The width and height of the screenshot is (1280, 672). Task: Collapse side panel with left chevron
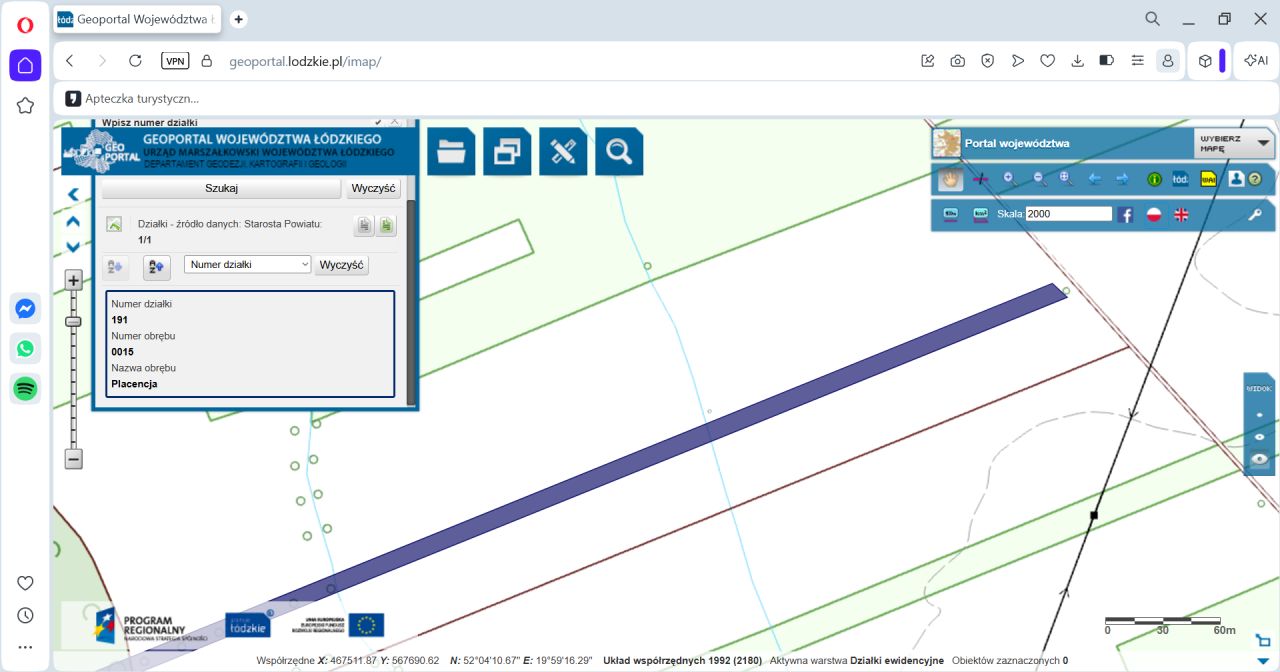click(x=73, y=194)
